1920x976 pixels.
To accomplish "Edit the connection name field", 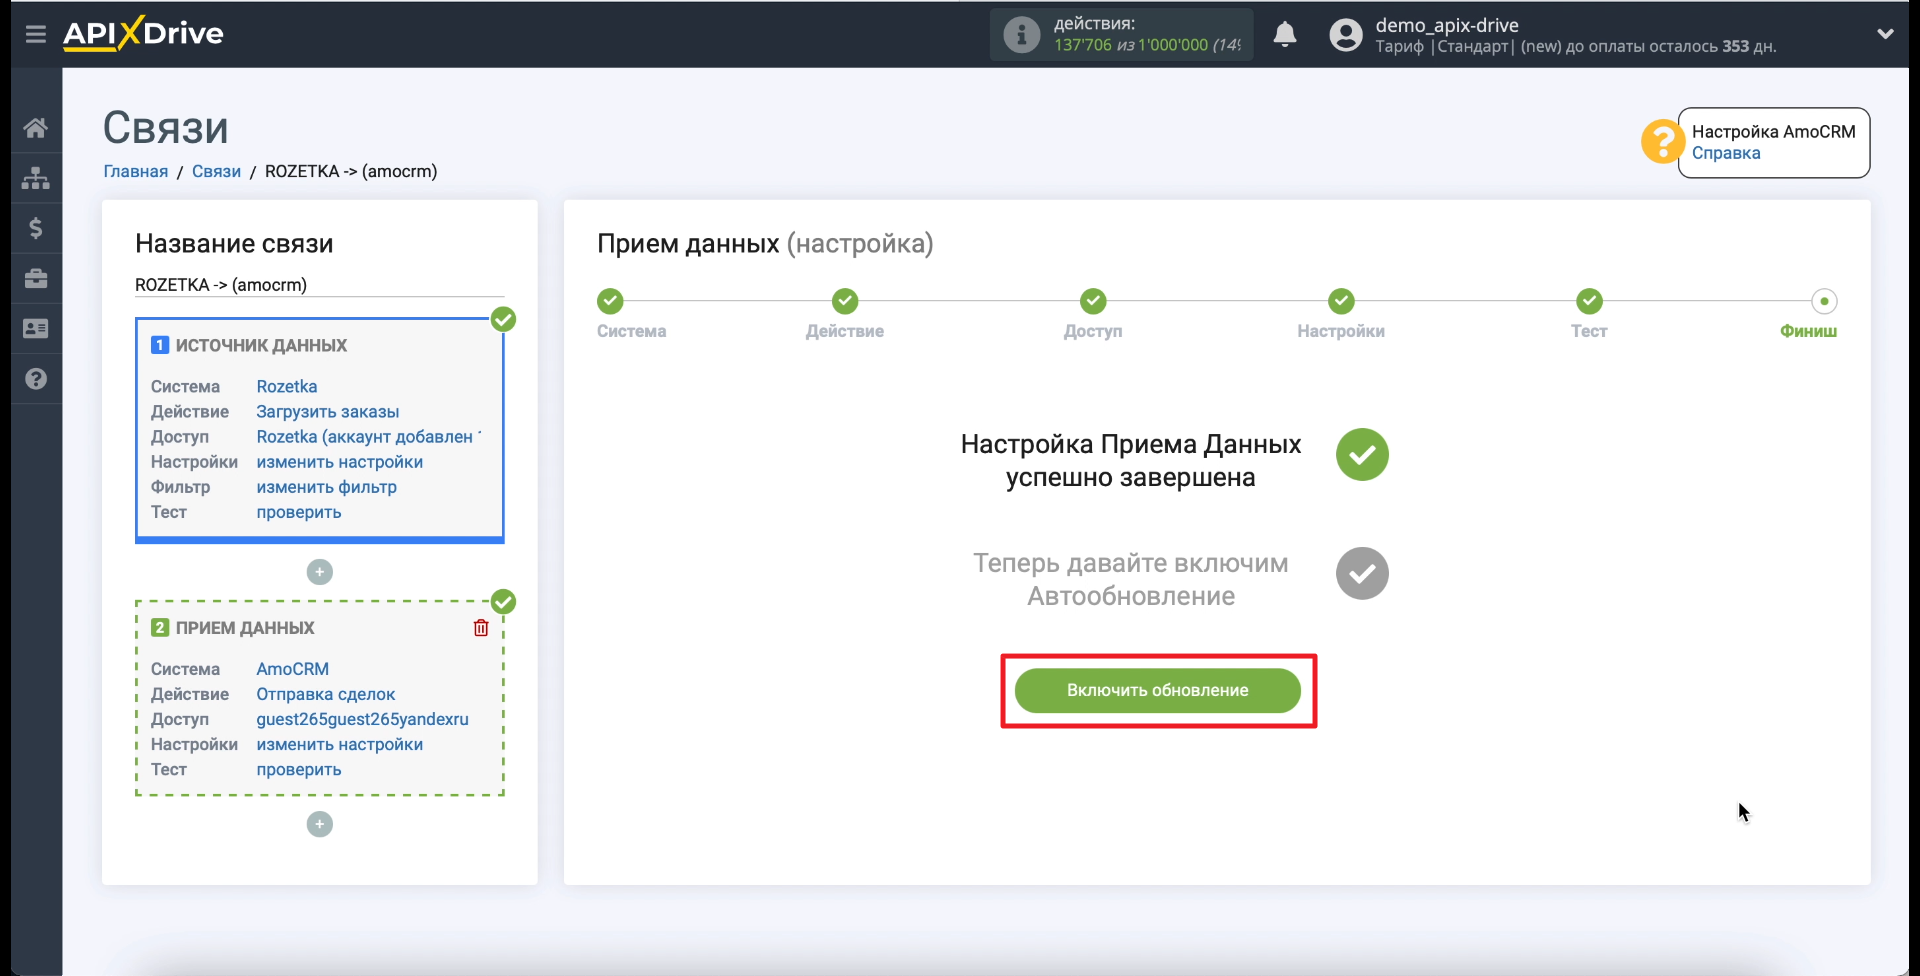I will click(320, 285).
